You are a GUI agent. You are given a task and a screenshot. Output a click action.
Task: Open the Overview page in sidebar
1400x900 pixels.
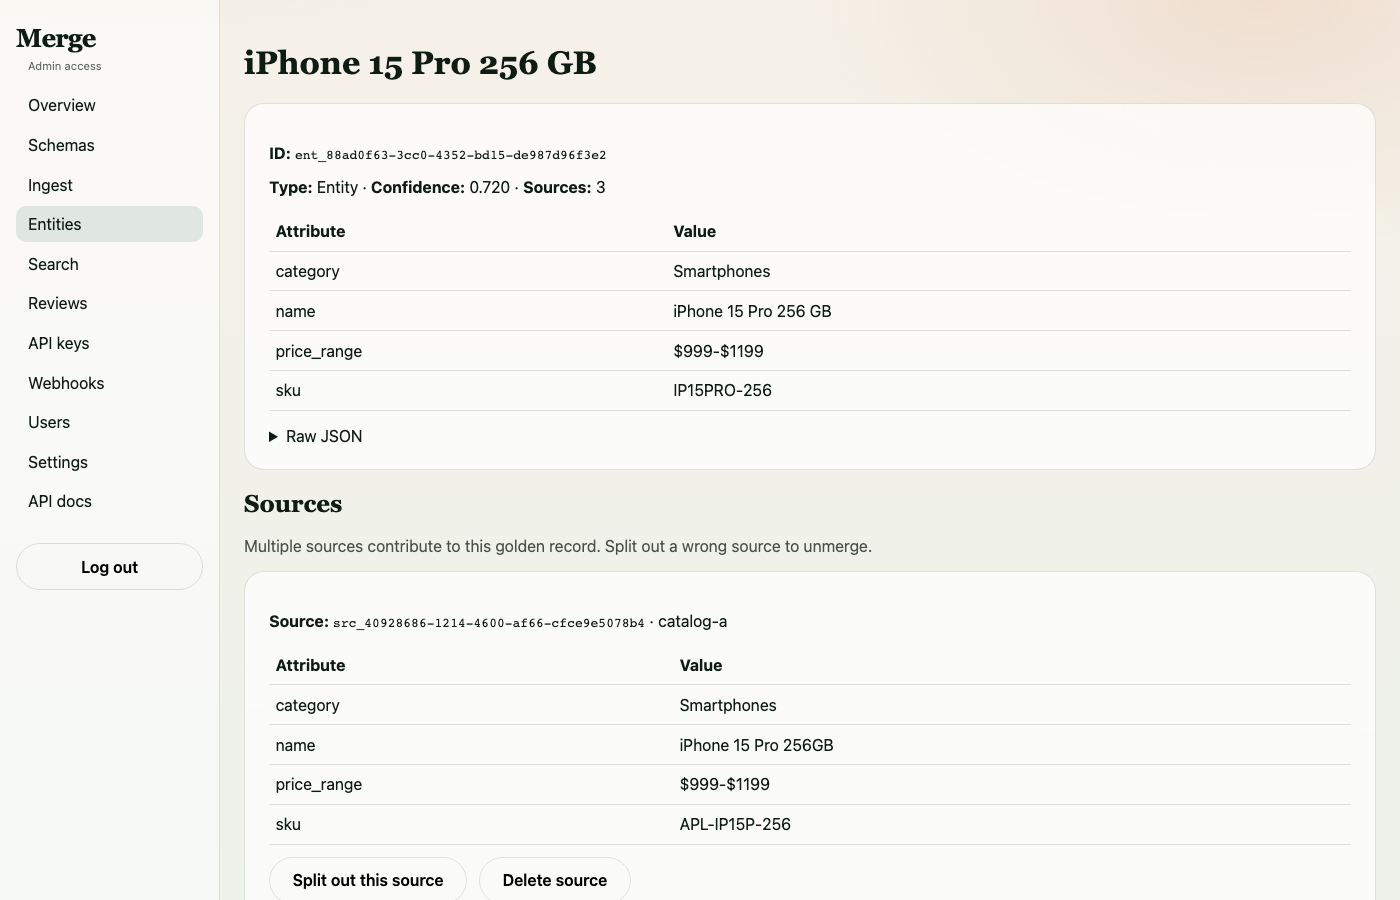pos(109,106)
